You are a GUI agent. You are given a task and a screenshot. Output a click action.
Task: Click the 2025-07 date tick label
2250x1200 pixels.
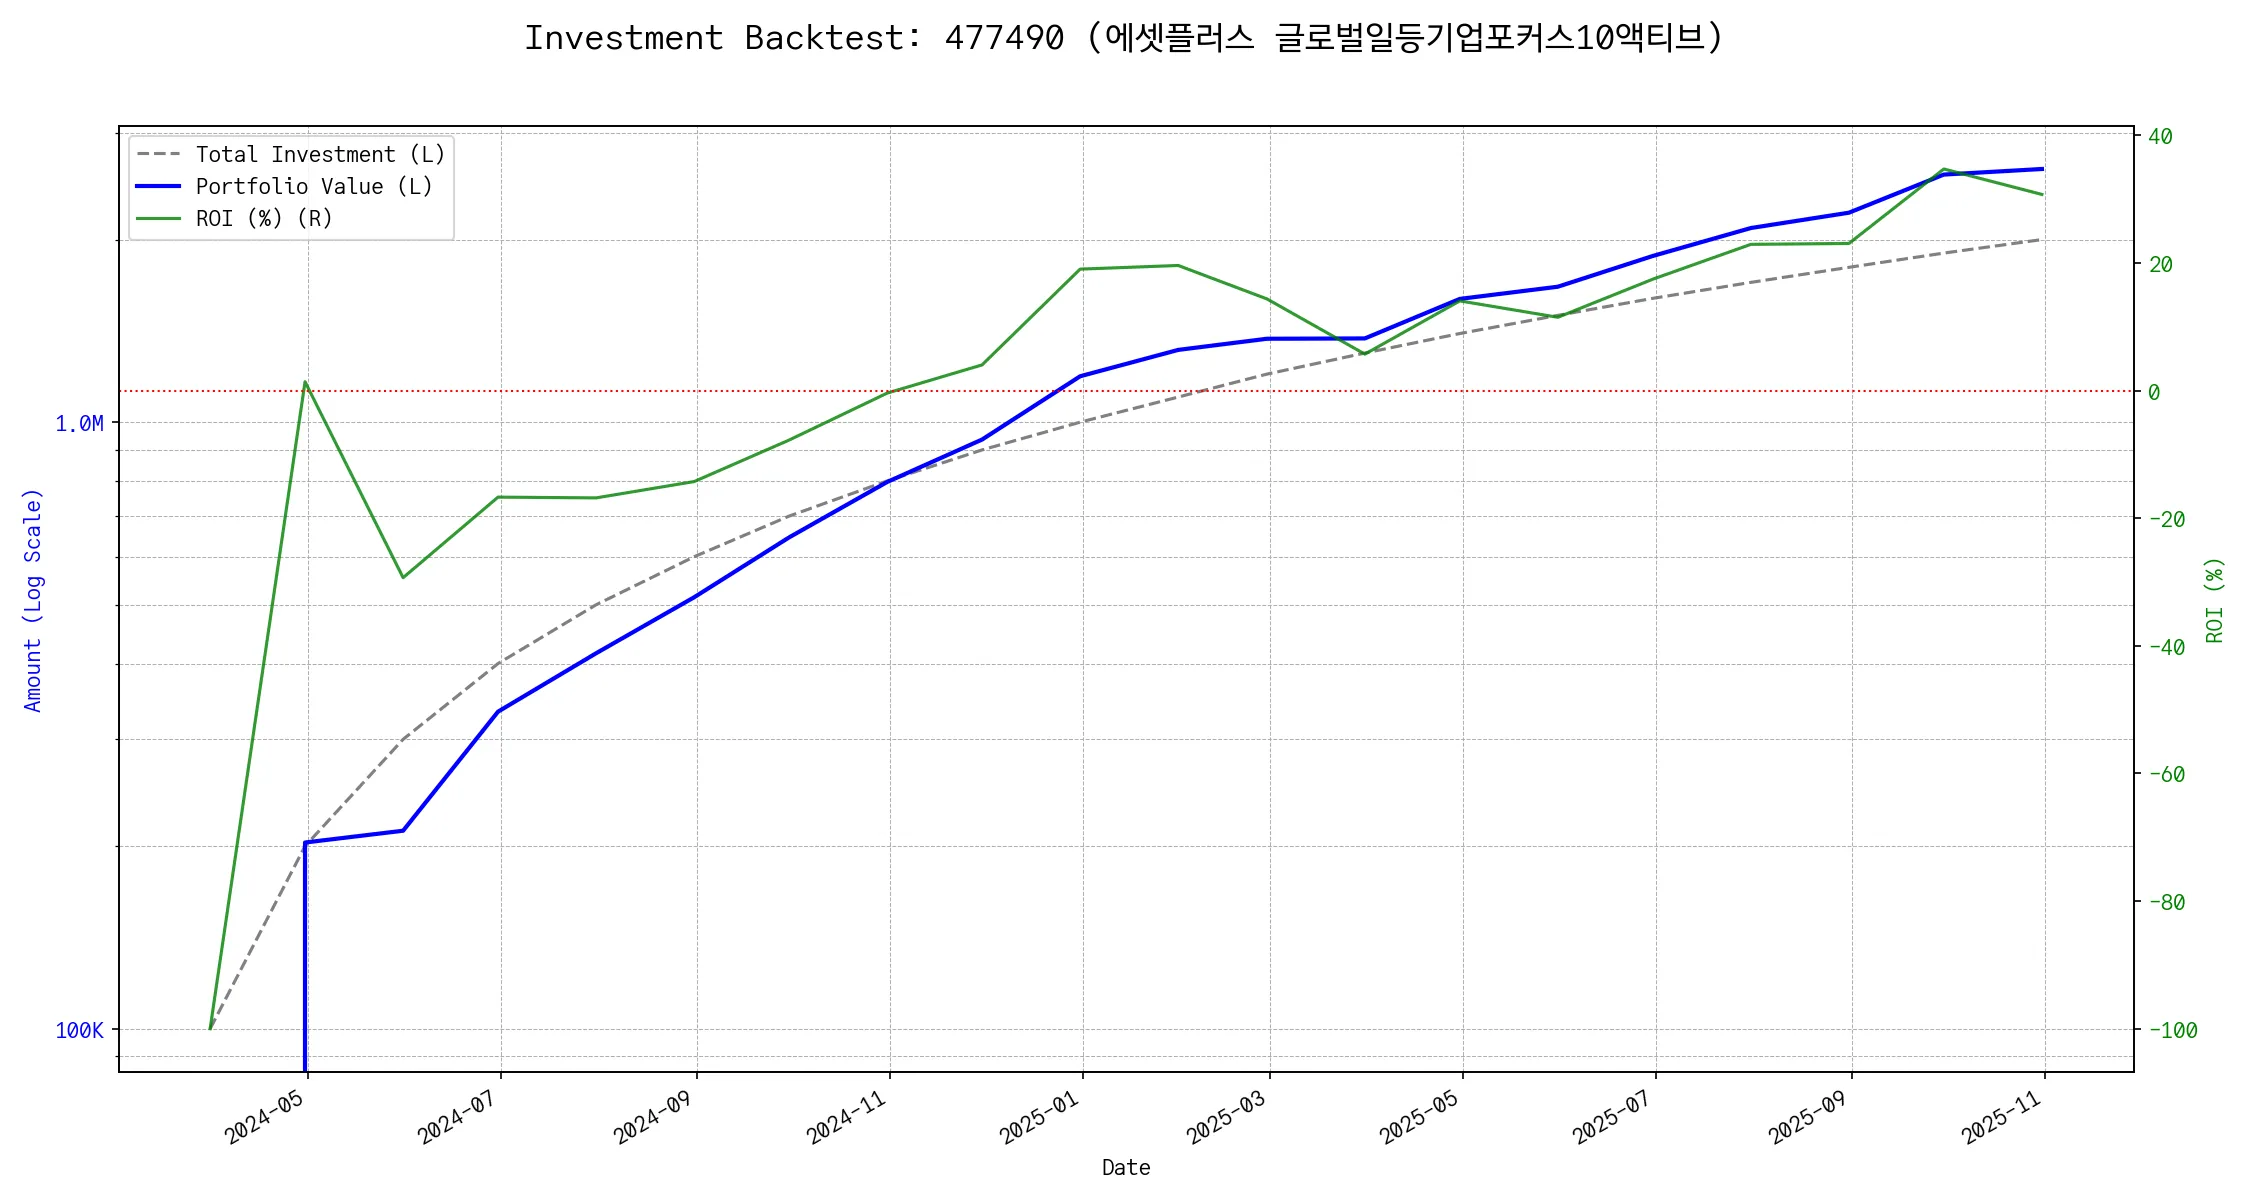[1612, 1117]
